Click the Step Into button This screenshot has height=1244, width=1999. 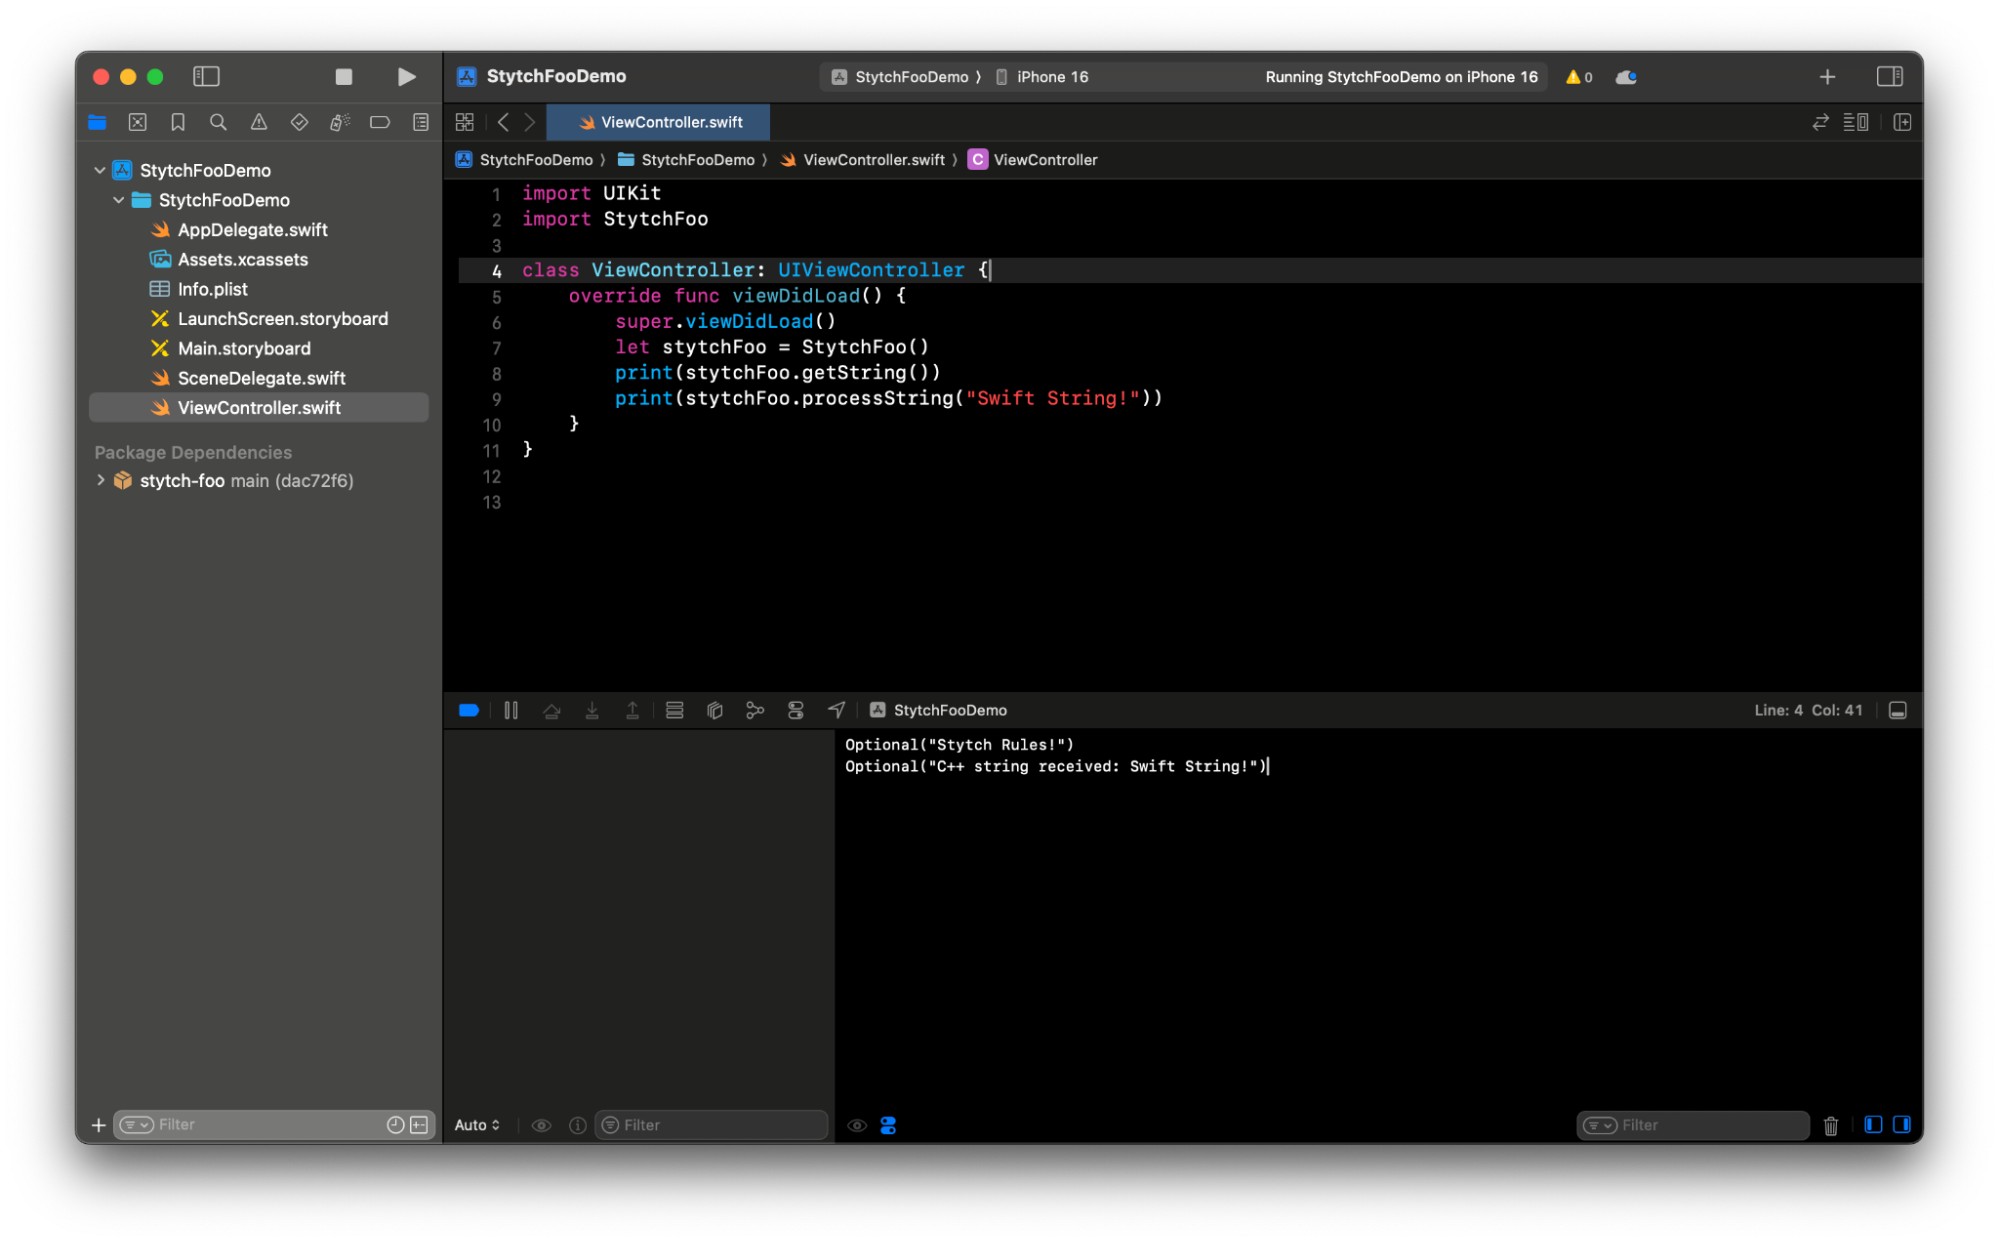(592, 710)
